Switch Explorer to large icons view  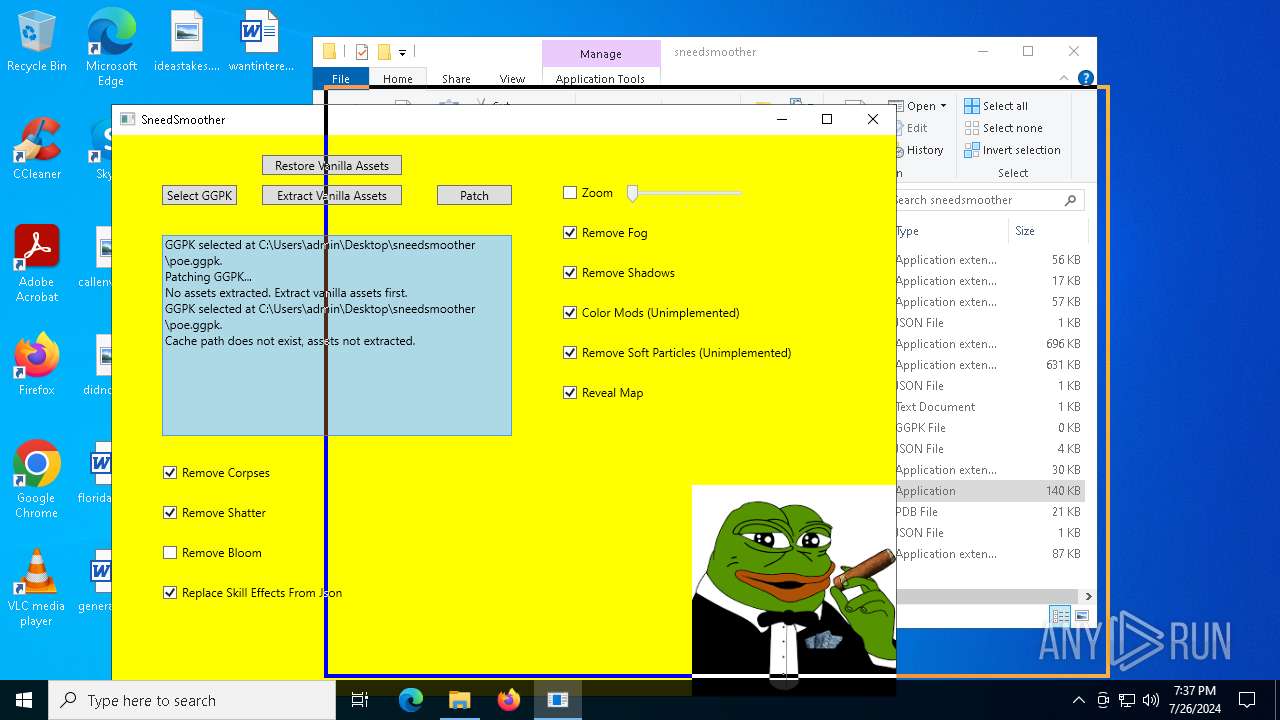1081,616
